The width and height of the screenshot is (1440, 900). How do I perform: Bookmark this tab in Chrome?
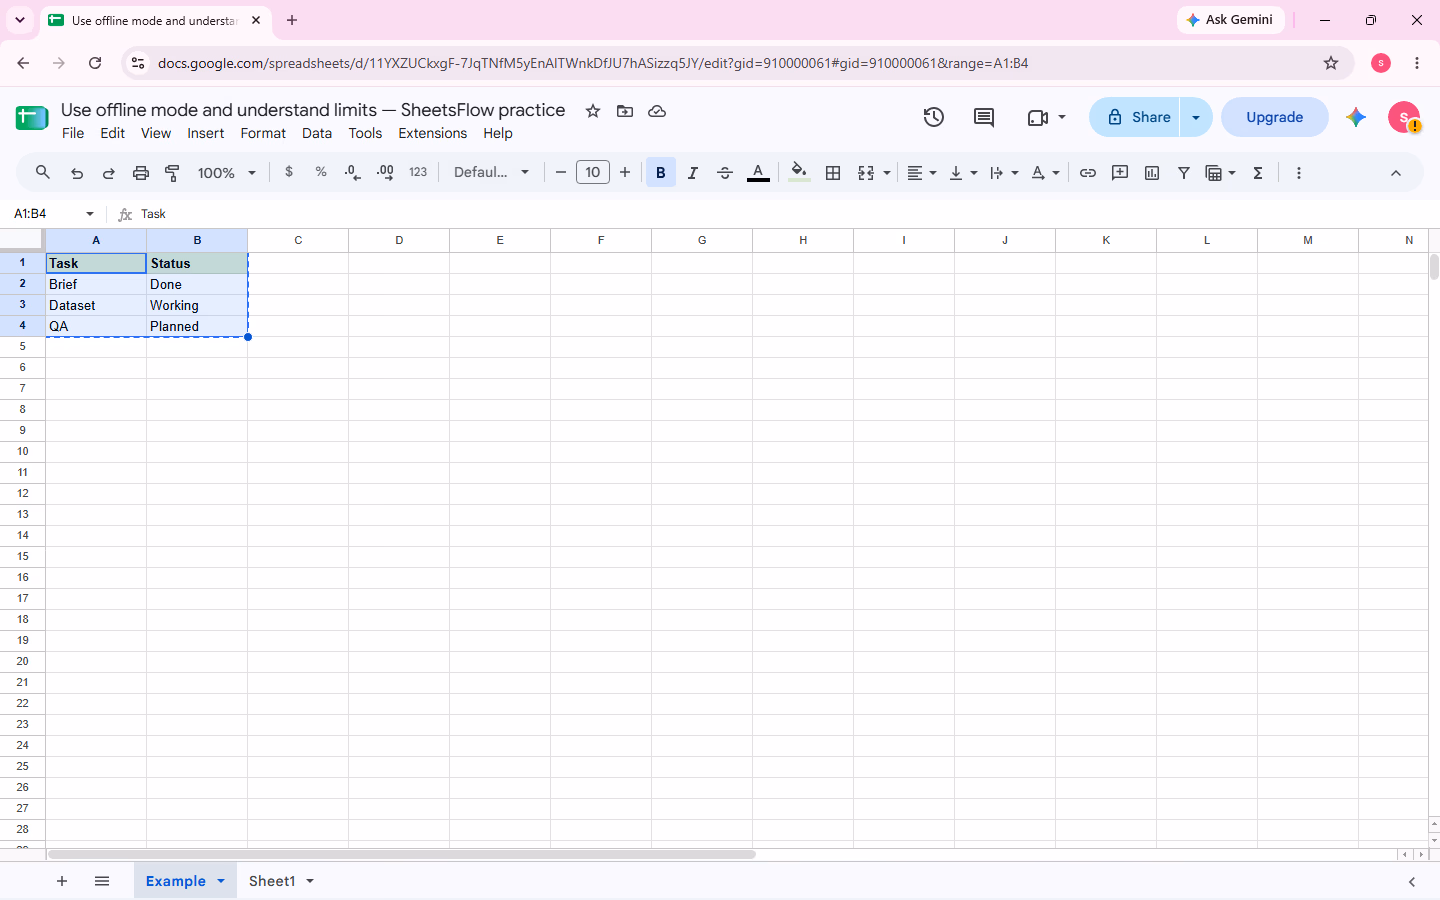[1331, 63]
